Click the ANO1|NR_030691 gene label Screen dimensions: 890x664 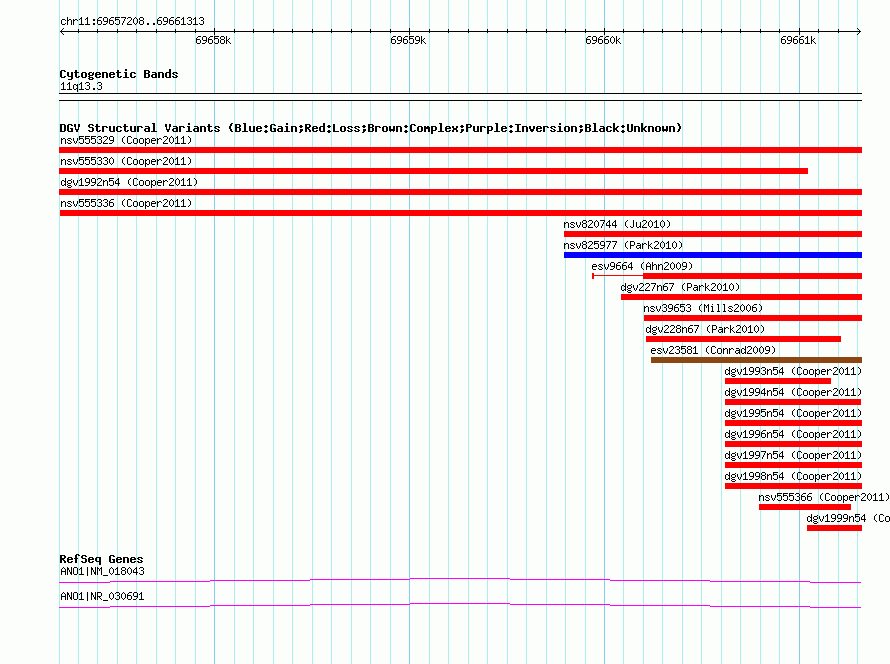tap(102, 596)
